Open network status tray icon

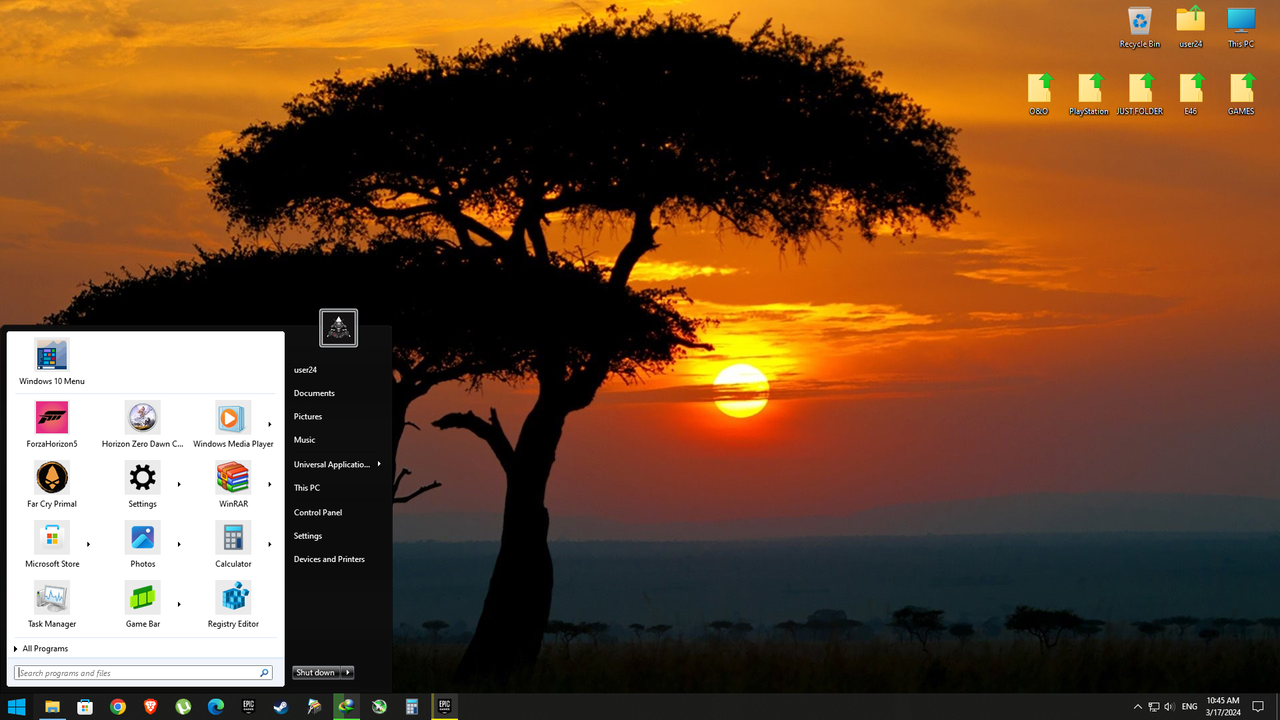[1153, 707]
